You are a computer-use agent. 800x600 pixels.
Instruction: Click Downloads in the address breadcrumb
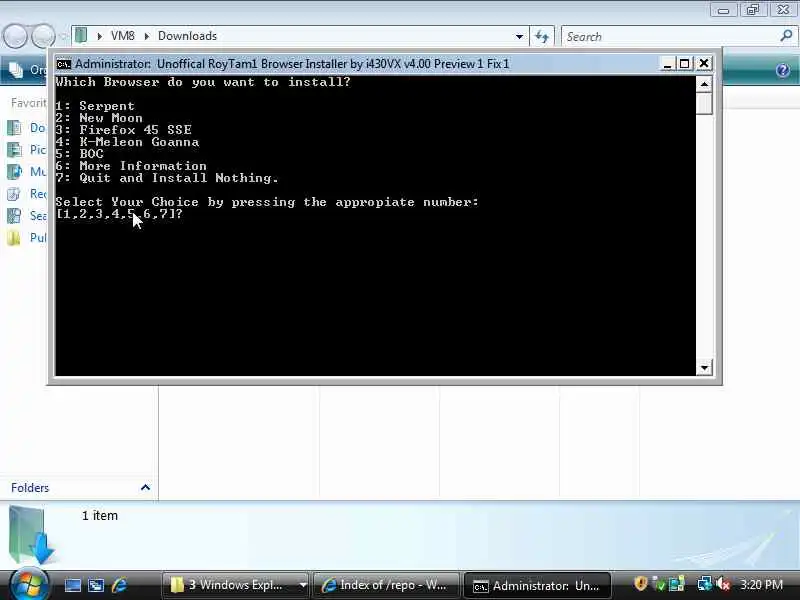(187, 36)
